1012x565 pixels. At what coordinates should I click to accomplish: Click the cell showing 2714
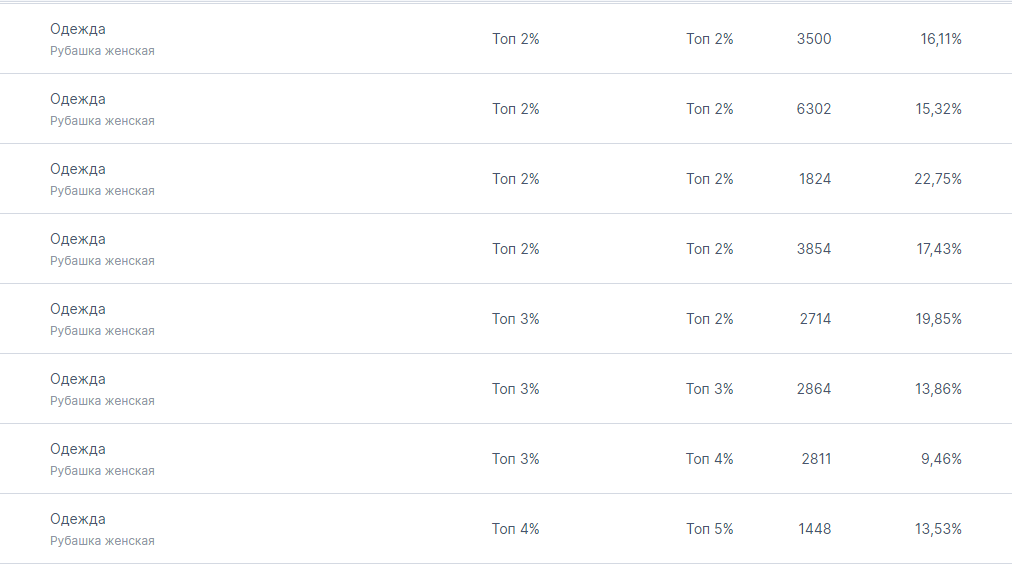814,319
